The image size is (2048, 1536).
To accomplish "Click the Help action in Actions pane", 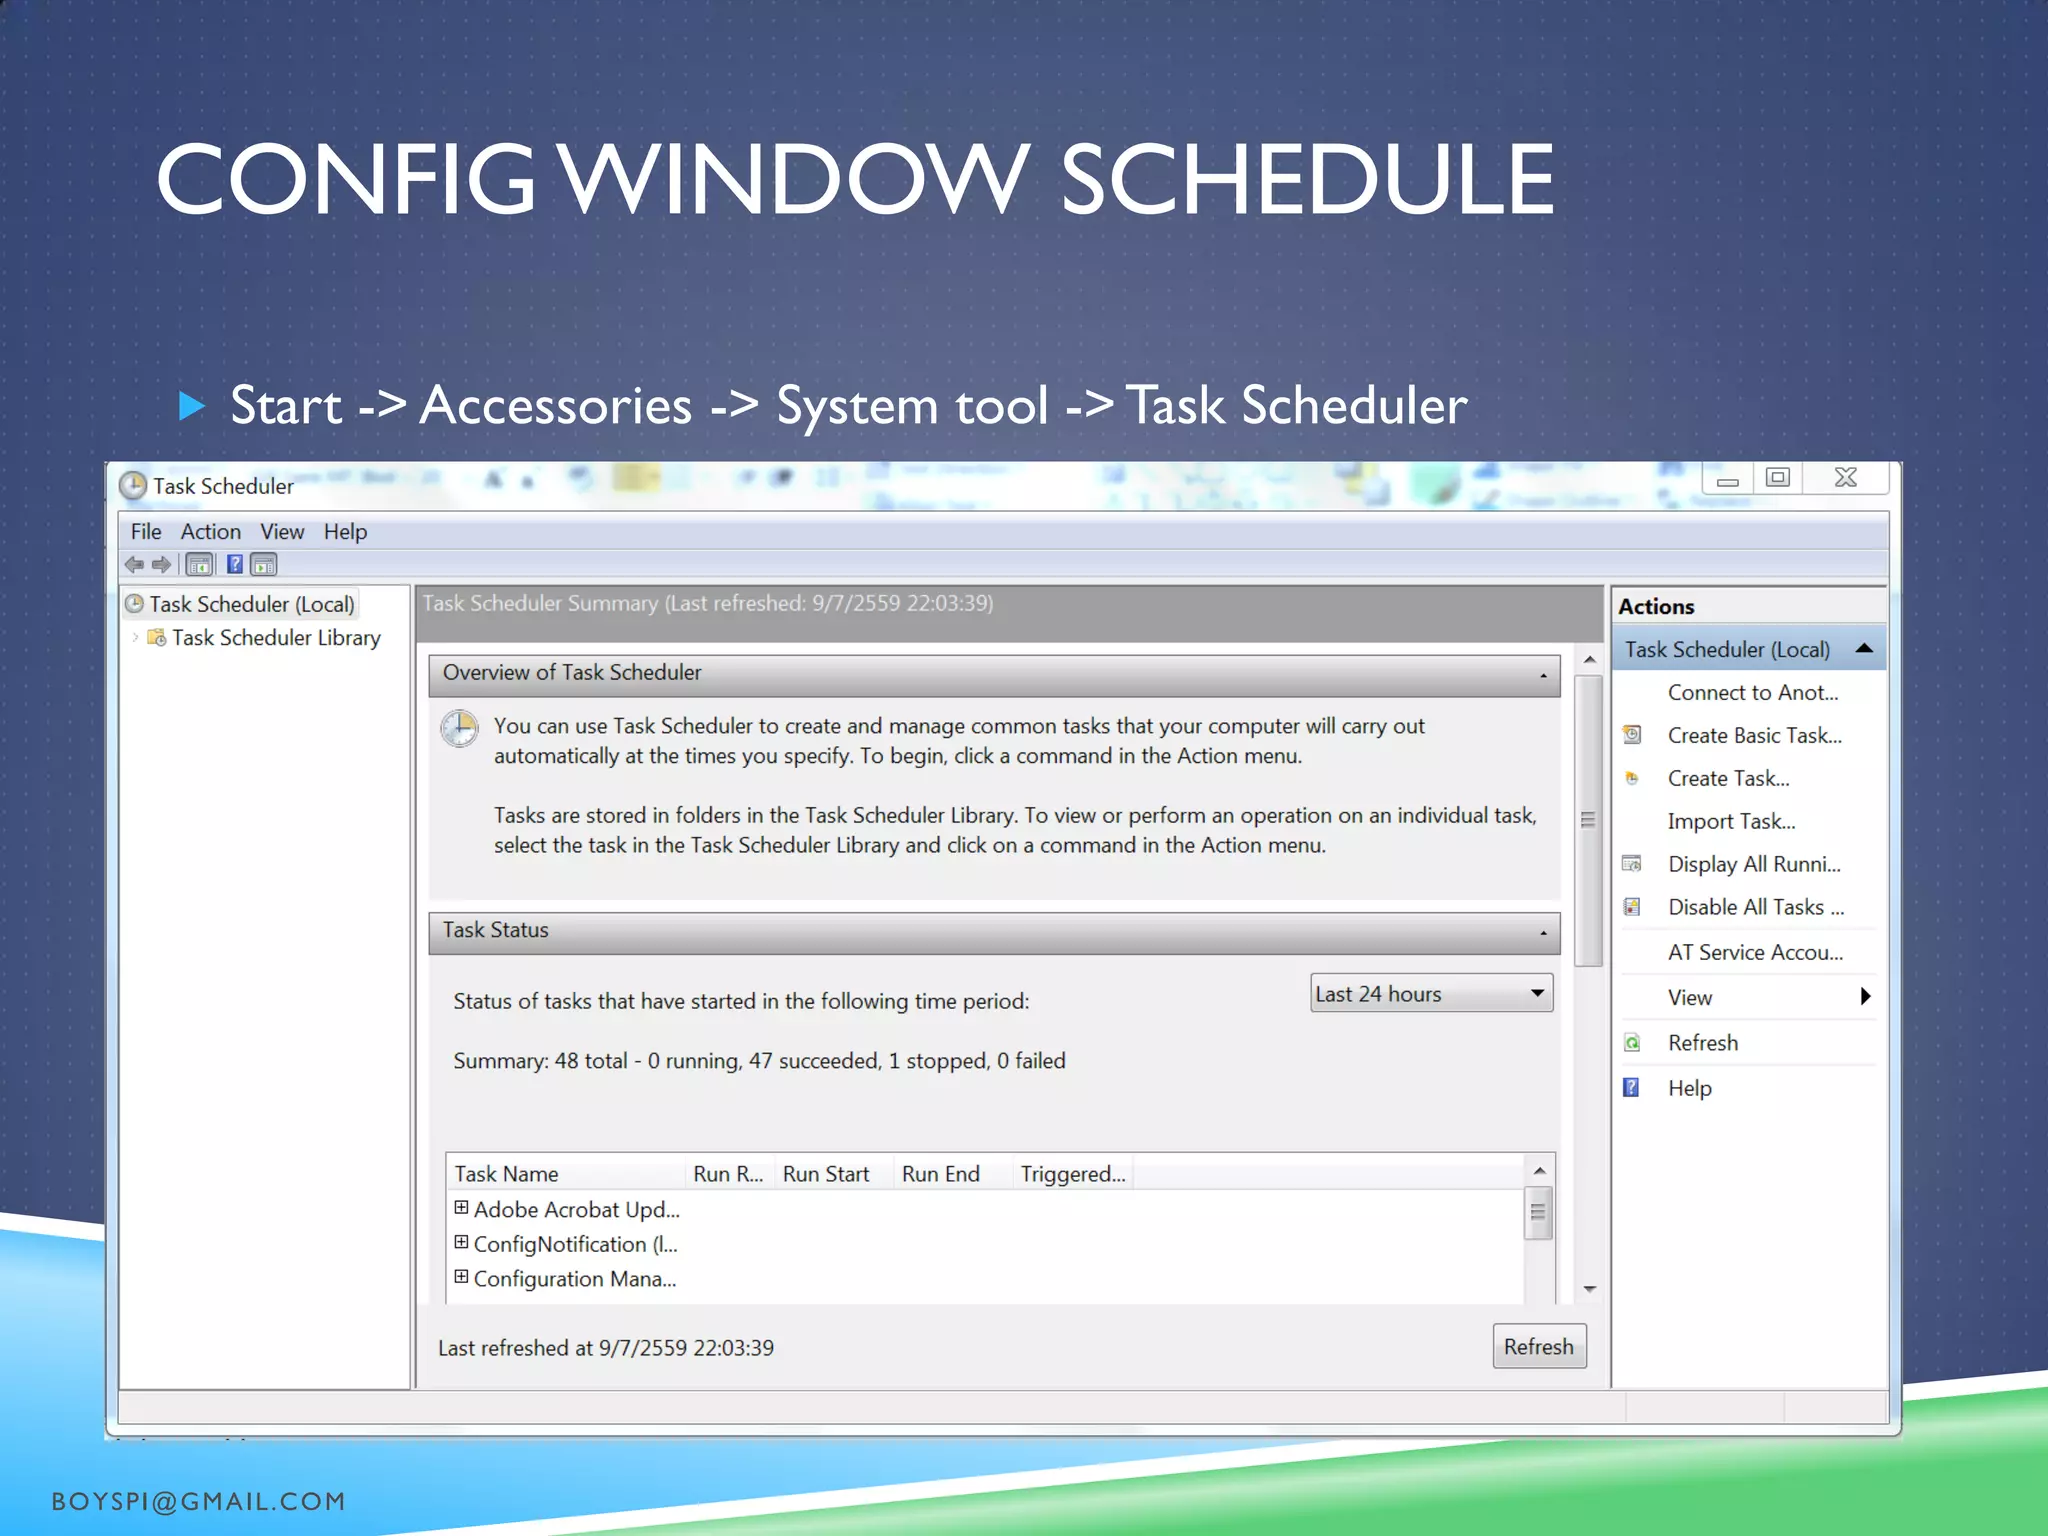I will click(1690, 1088).
